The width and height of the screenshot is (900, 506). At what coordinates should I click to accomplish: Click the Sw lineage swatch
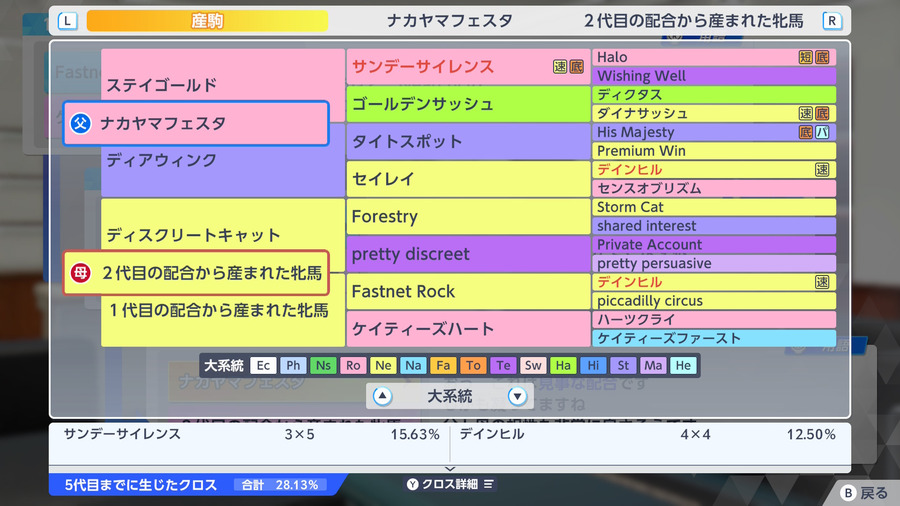pyautogui.click(x=533, y=365)
